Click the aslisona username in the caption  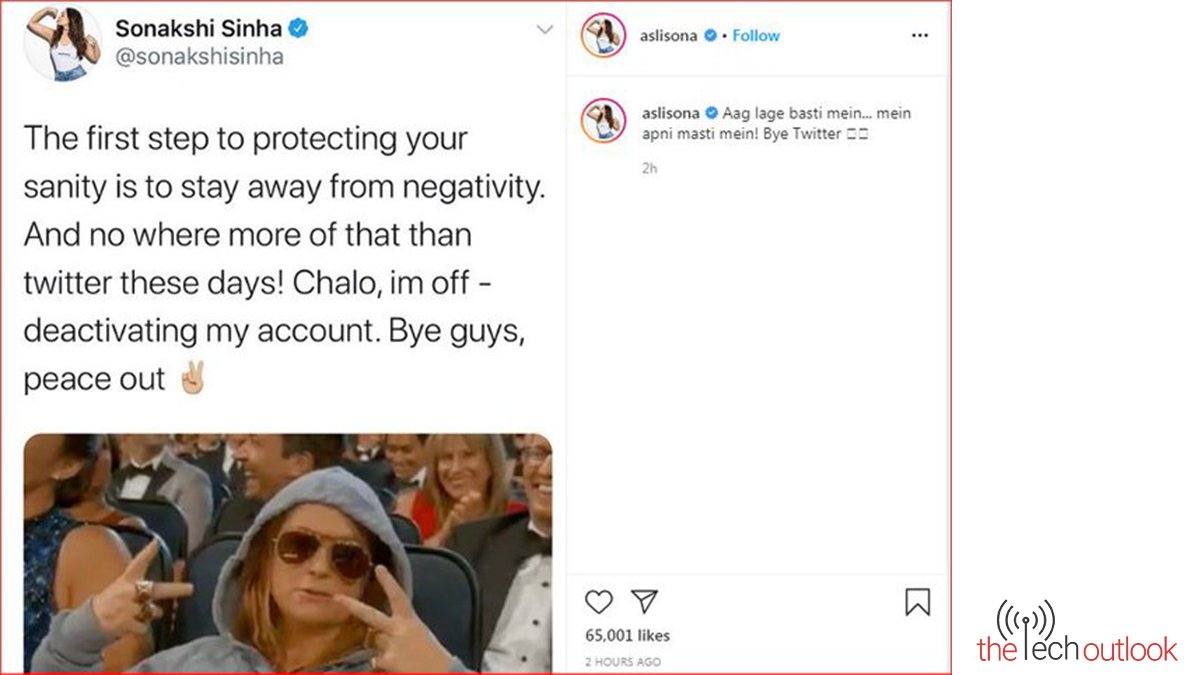[669, 114]
